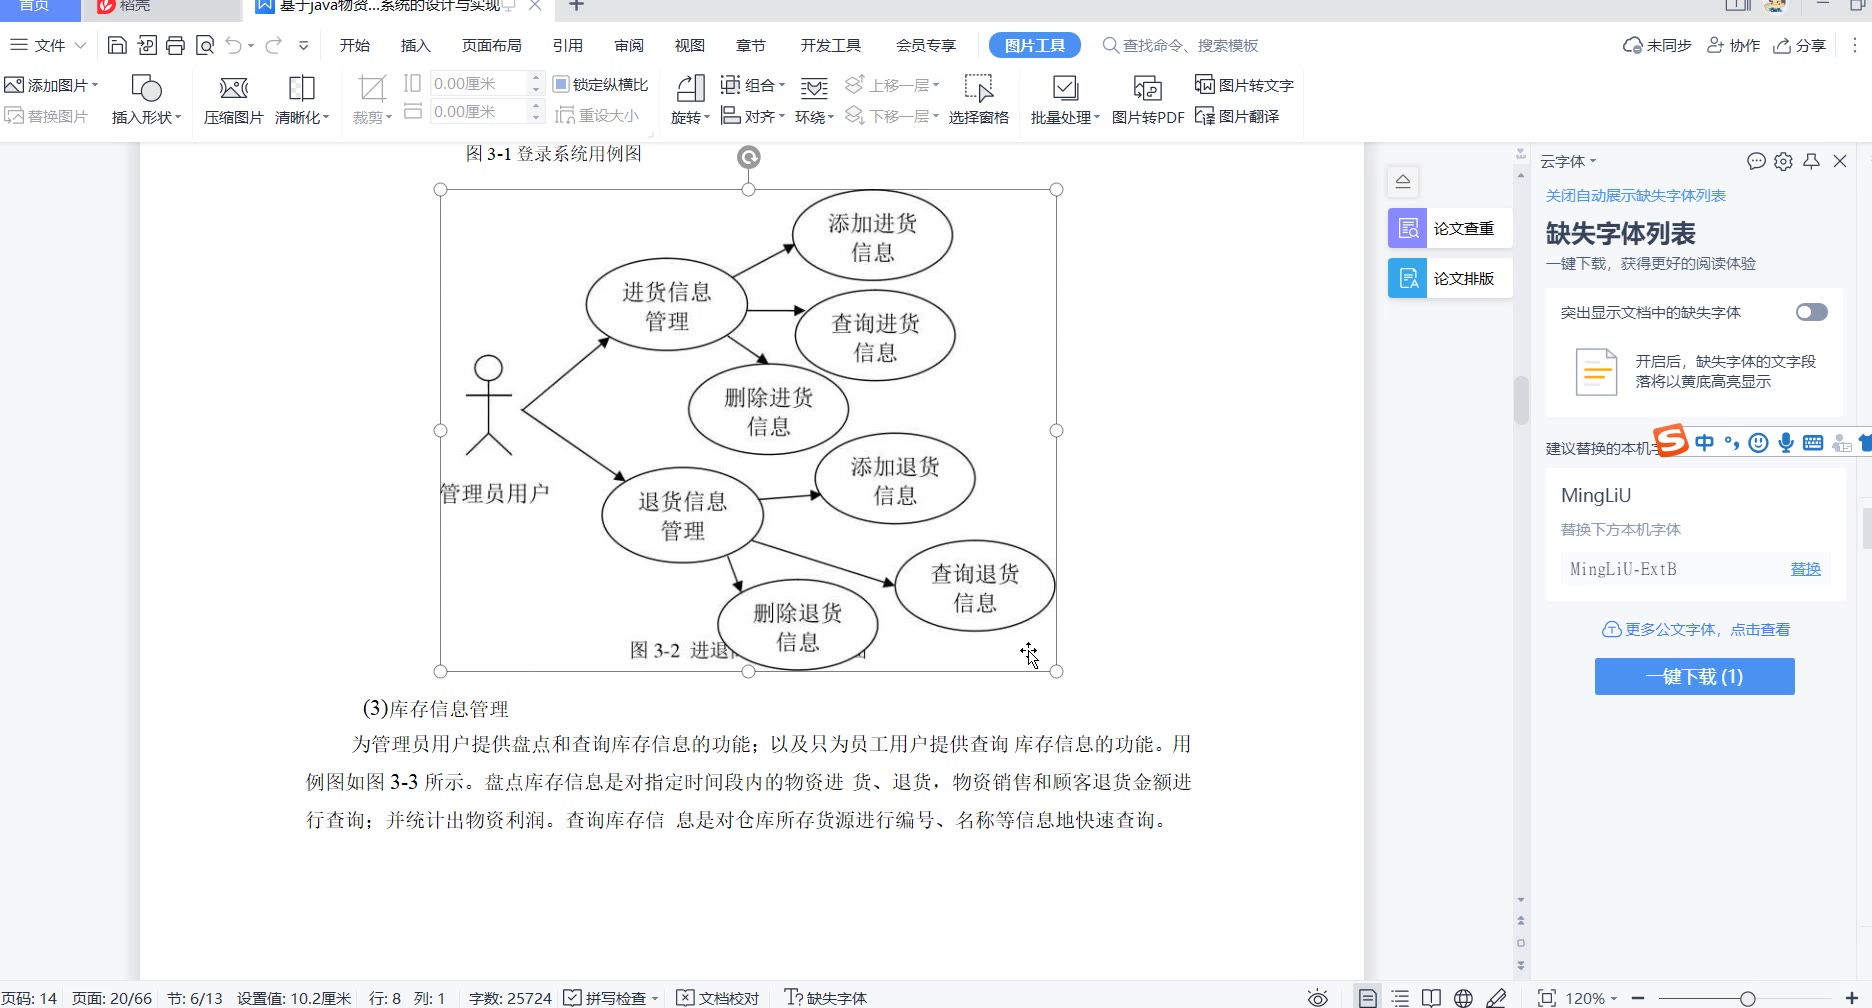Expand the Rotate (旋转) dropdown
This screenshot has width=1872, height=1008.
pyautogui.click(x=690, y=117)
